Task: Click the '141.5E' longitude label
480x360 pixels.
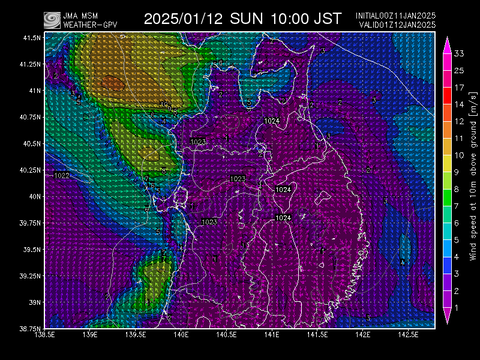Action: pos(317,334)
